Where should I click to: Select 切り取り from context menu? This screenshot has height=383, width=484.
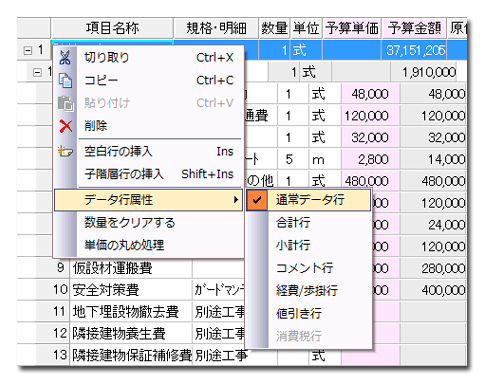(148, 58)
